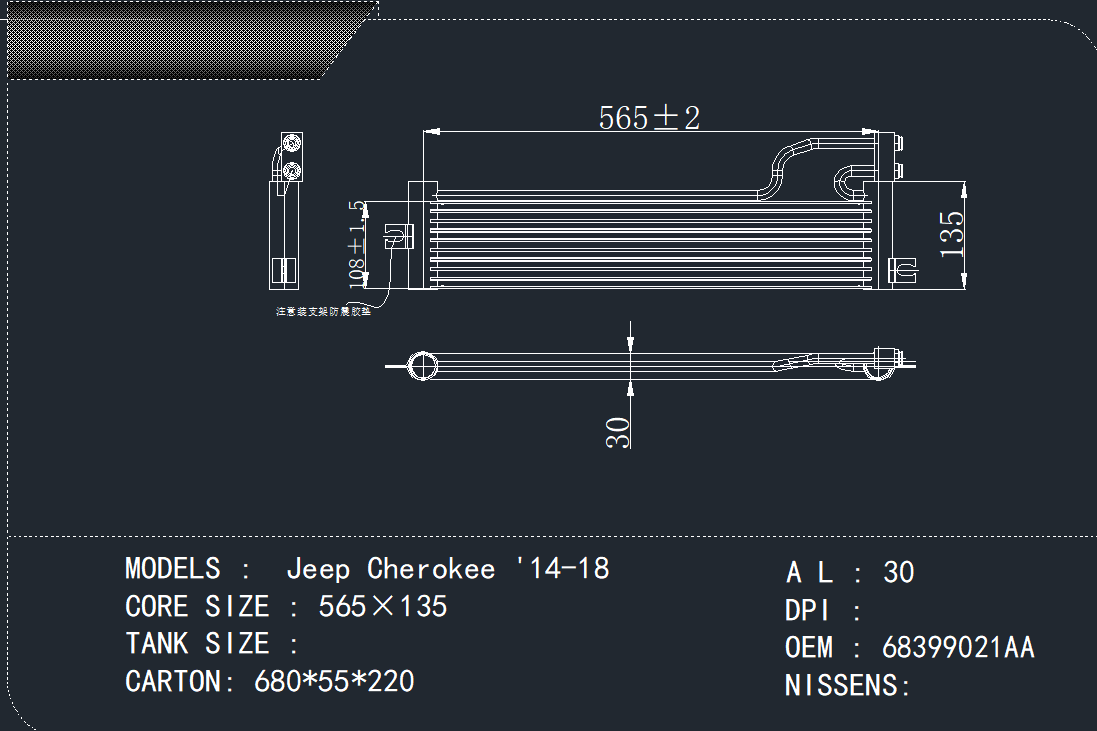Select the CORE SIZE 565×135 text line
1097x731 pixels.
click(x=286, y=606)
